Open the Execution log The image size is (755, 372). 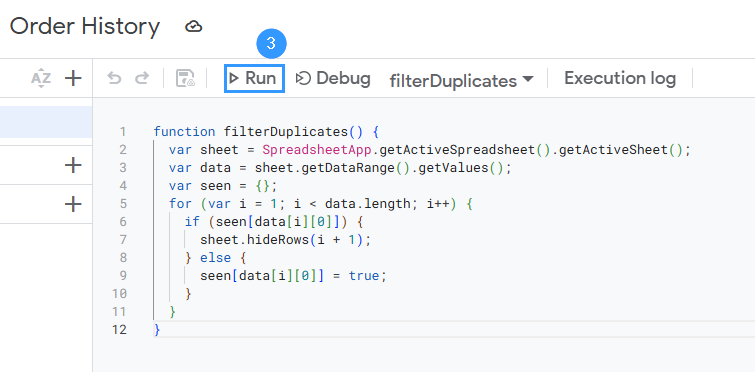(620, 78)
